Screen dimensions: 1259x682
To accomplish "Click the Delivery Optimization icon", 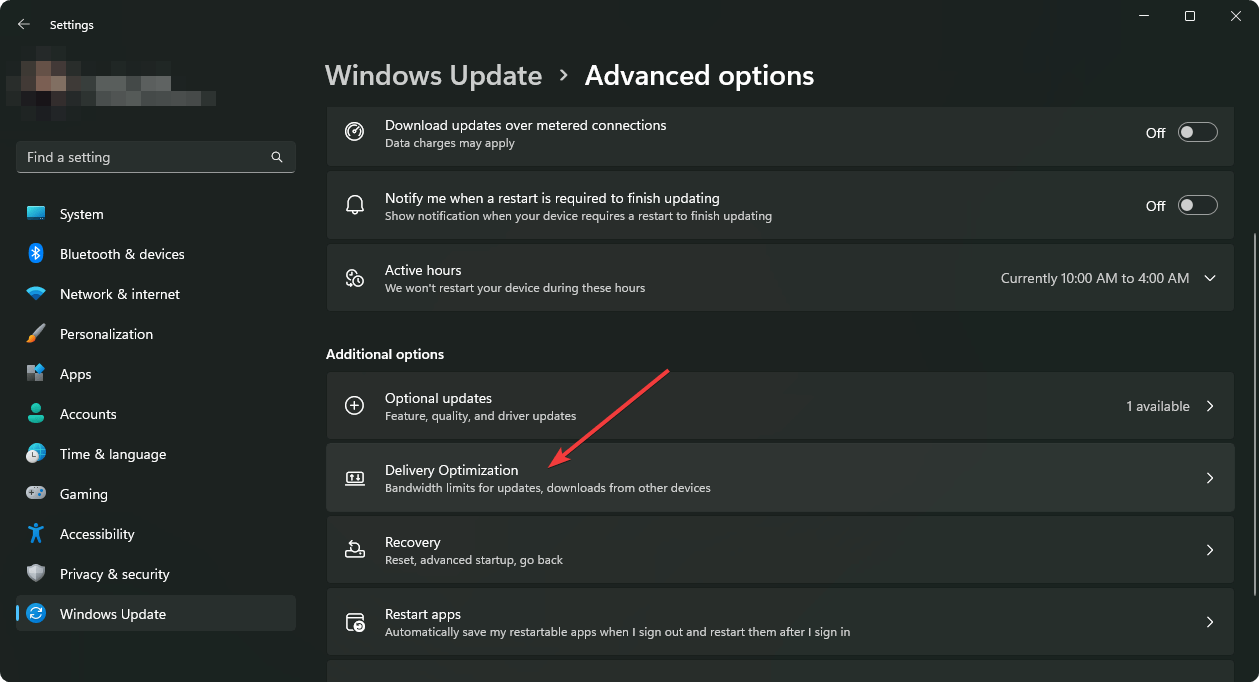I will click(x=355, y=478).
